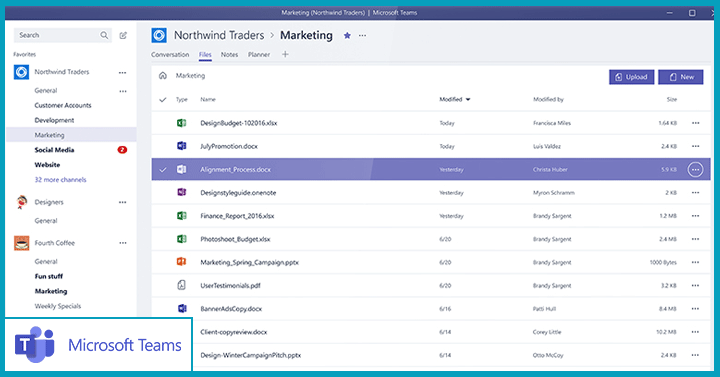Click Excel icon for Photoshoot_Budget.xlsx
The image size is (720, 377).
coord(182,239)
